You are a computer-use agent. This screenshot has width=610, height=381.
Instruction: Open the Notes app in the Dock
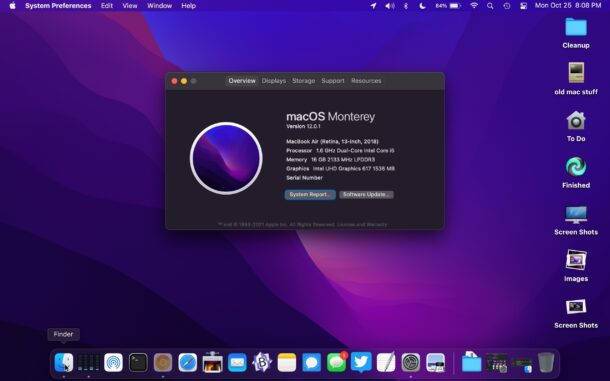click(287, 363)
